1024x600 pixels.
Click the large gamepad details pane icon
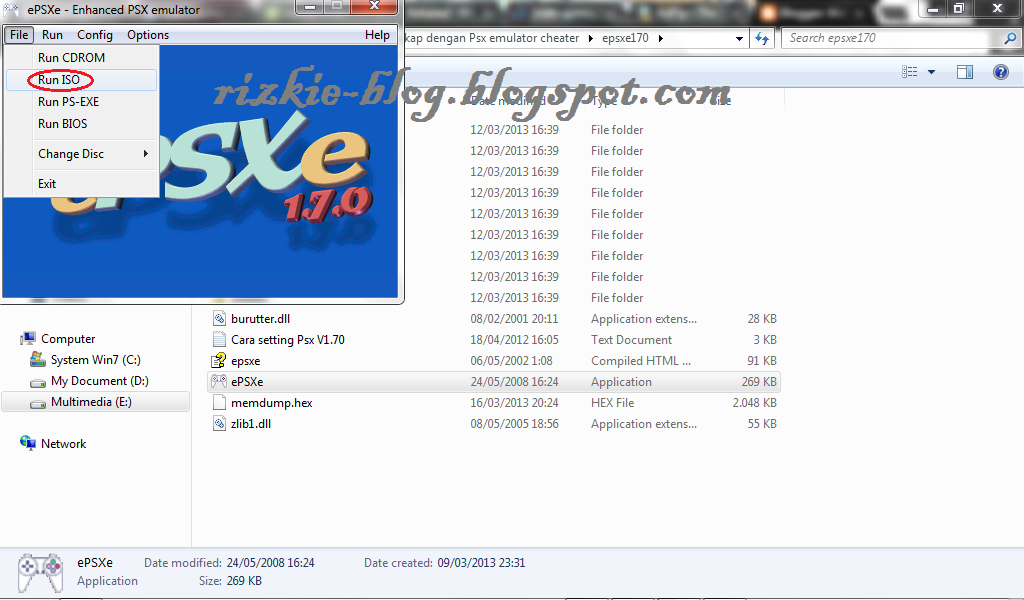pos(40,573)
